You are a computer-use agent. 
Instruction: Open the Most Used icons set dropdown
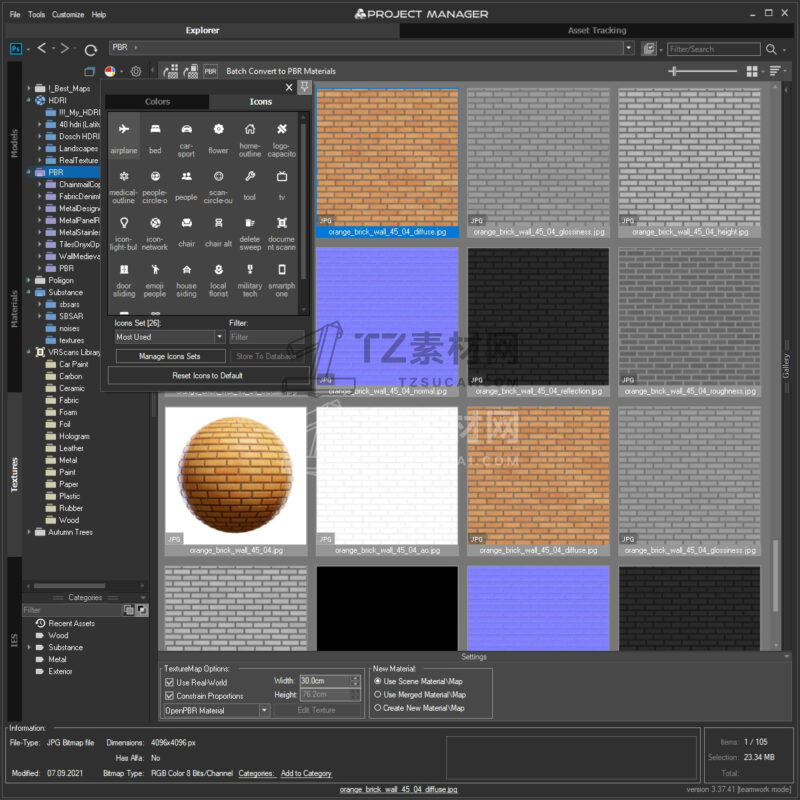pyautogui.click(x=168, y=337)
